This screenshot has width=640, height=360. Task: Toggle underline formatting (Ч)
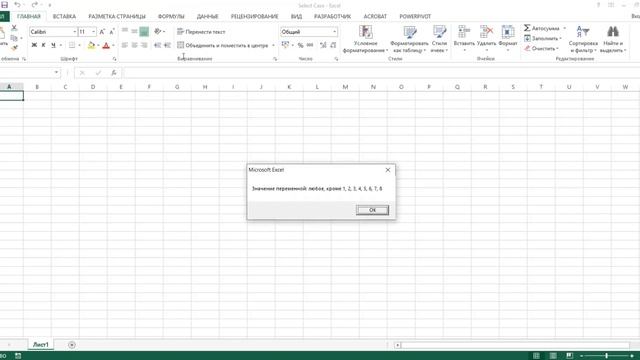click(53, 45)
